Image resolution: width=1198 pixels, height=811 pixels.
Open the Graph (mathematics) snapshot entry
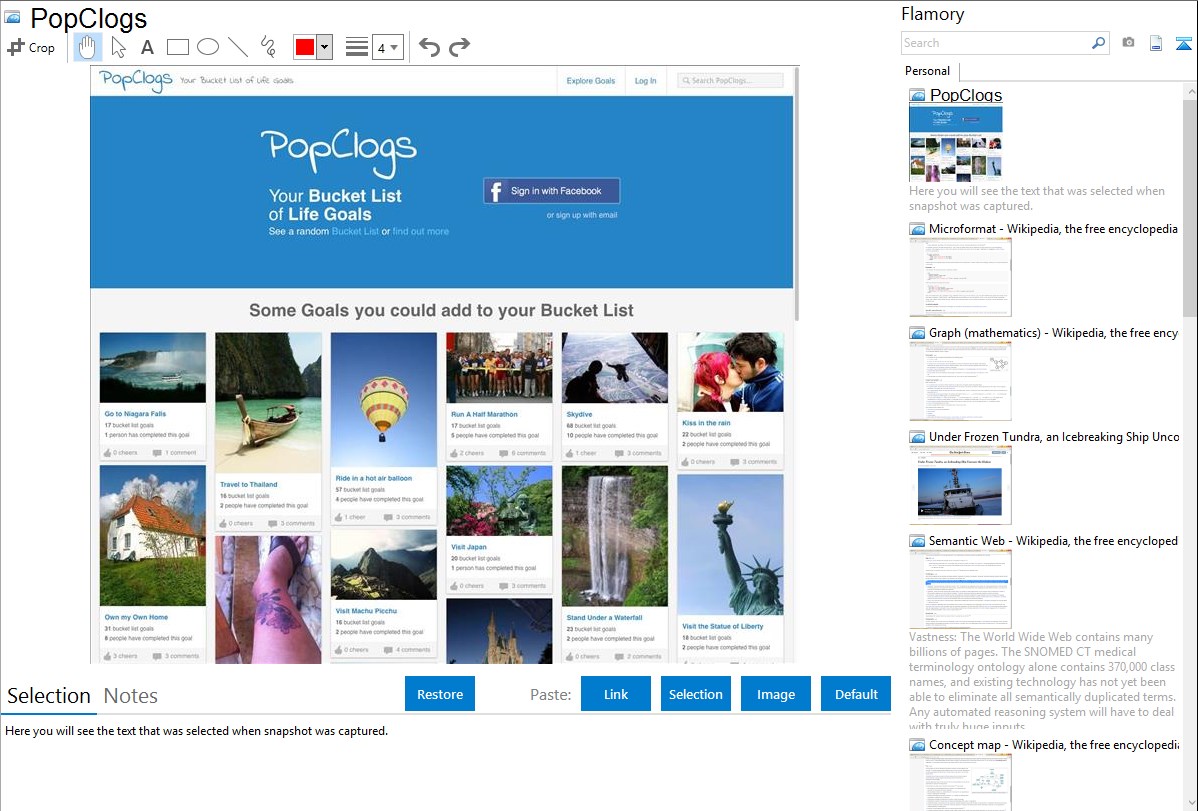[1053, 333]
